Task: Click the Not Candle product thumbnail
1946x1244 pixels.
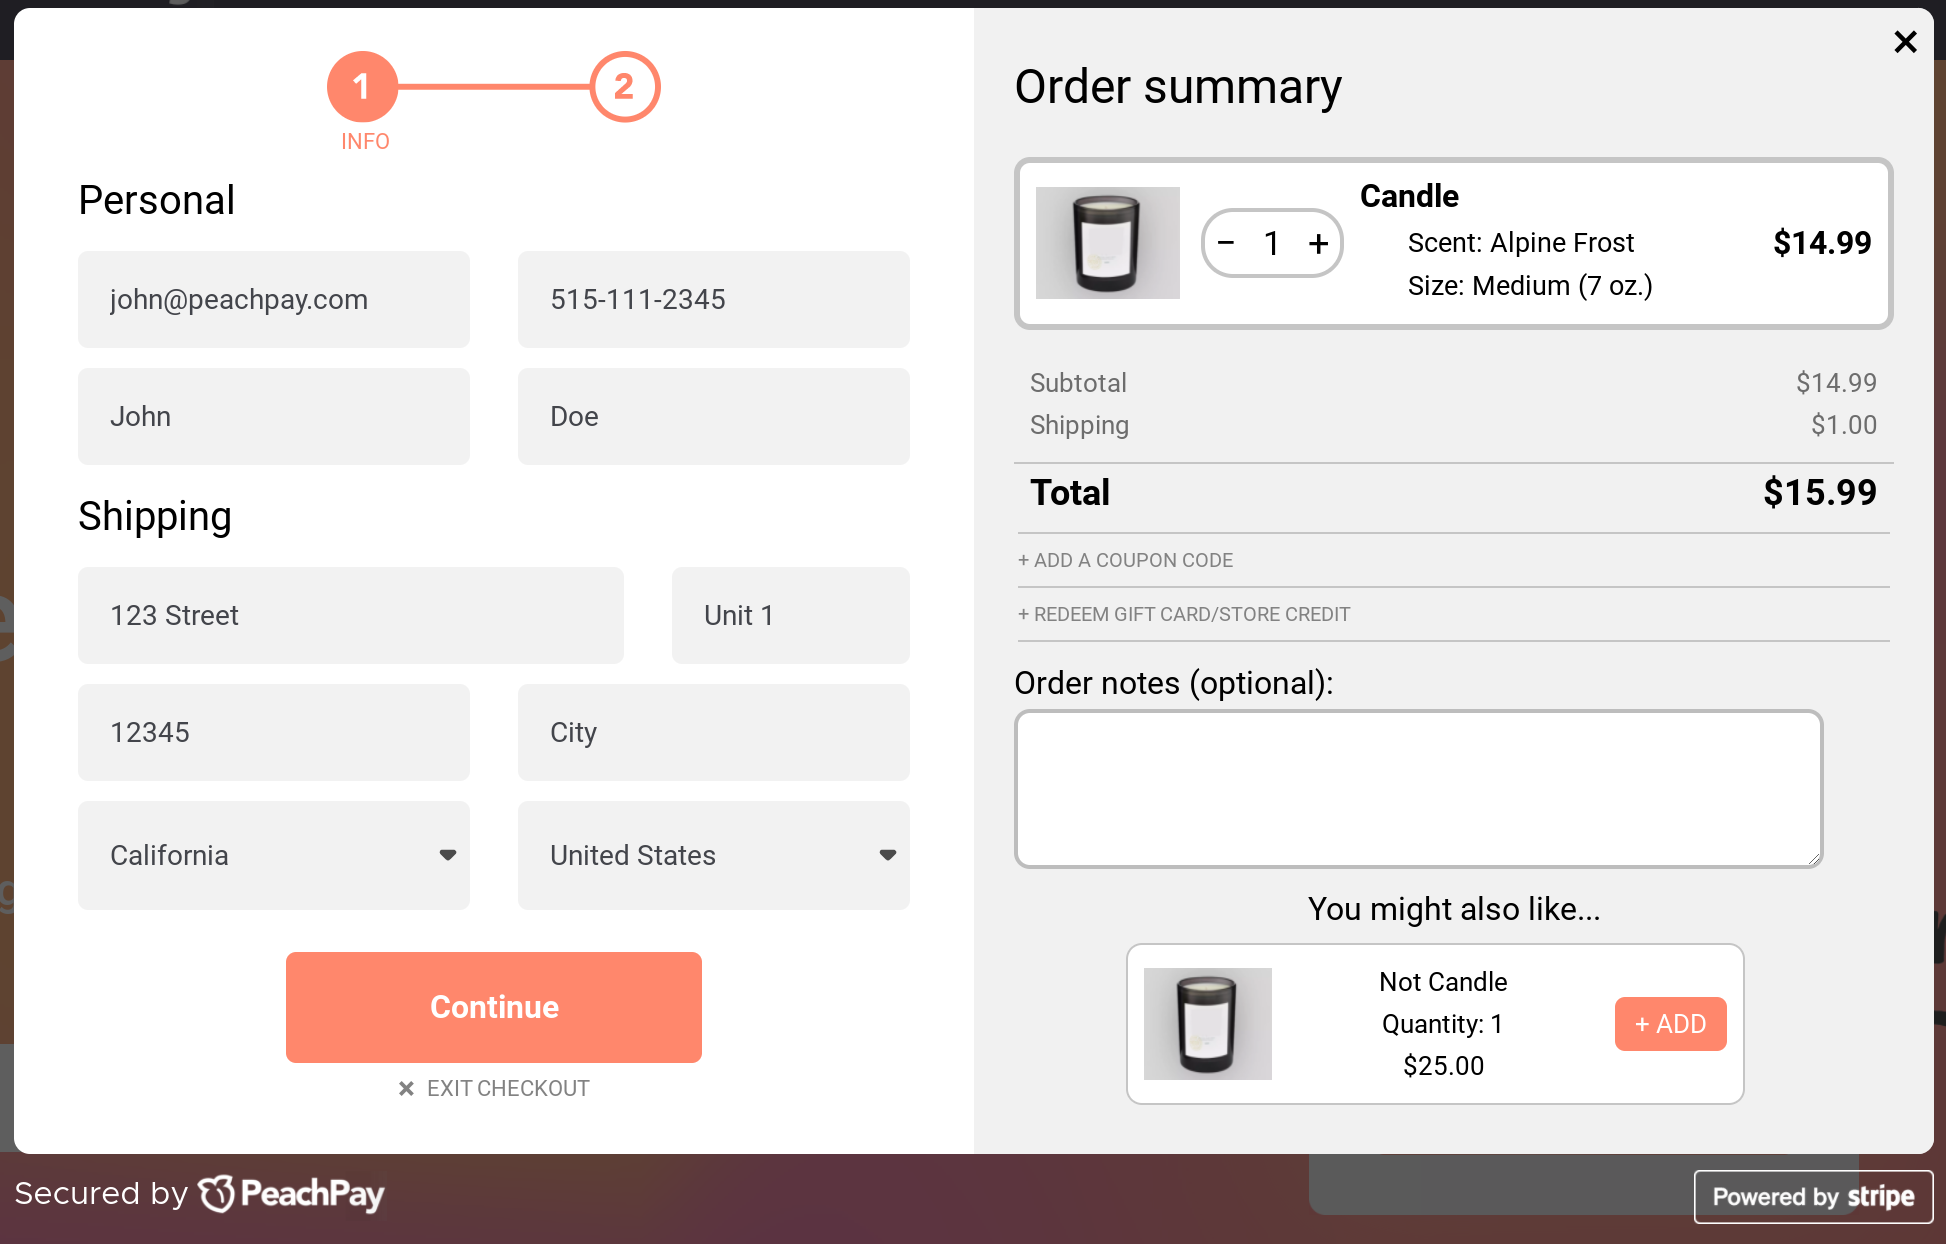Action: coord(1208,1021)
